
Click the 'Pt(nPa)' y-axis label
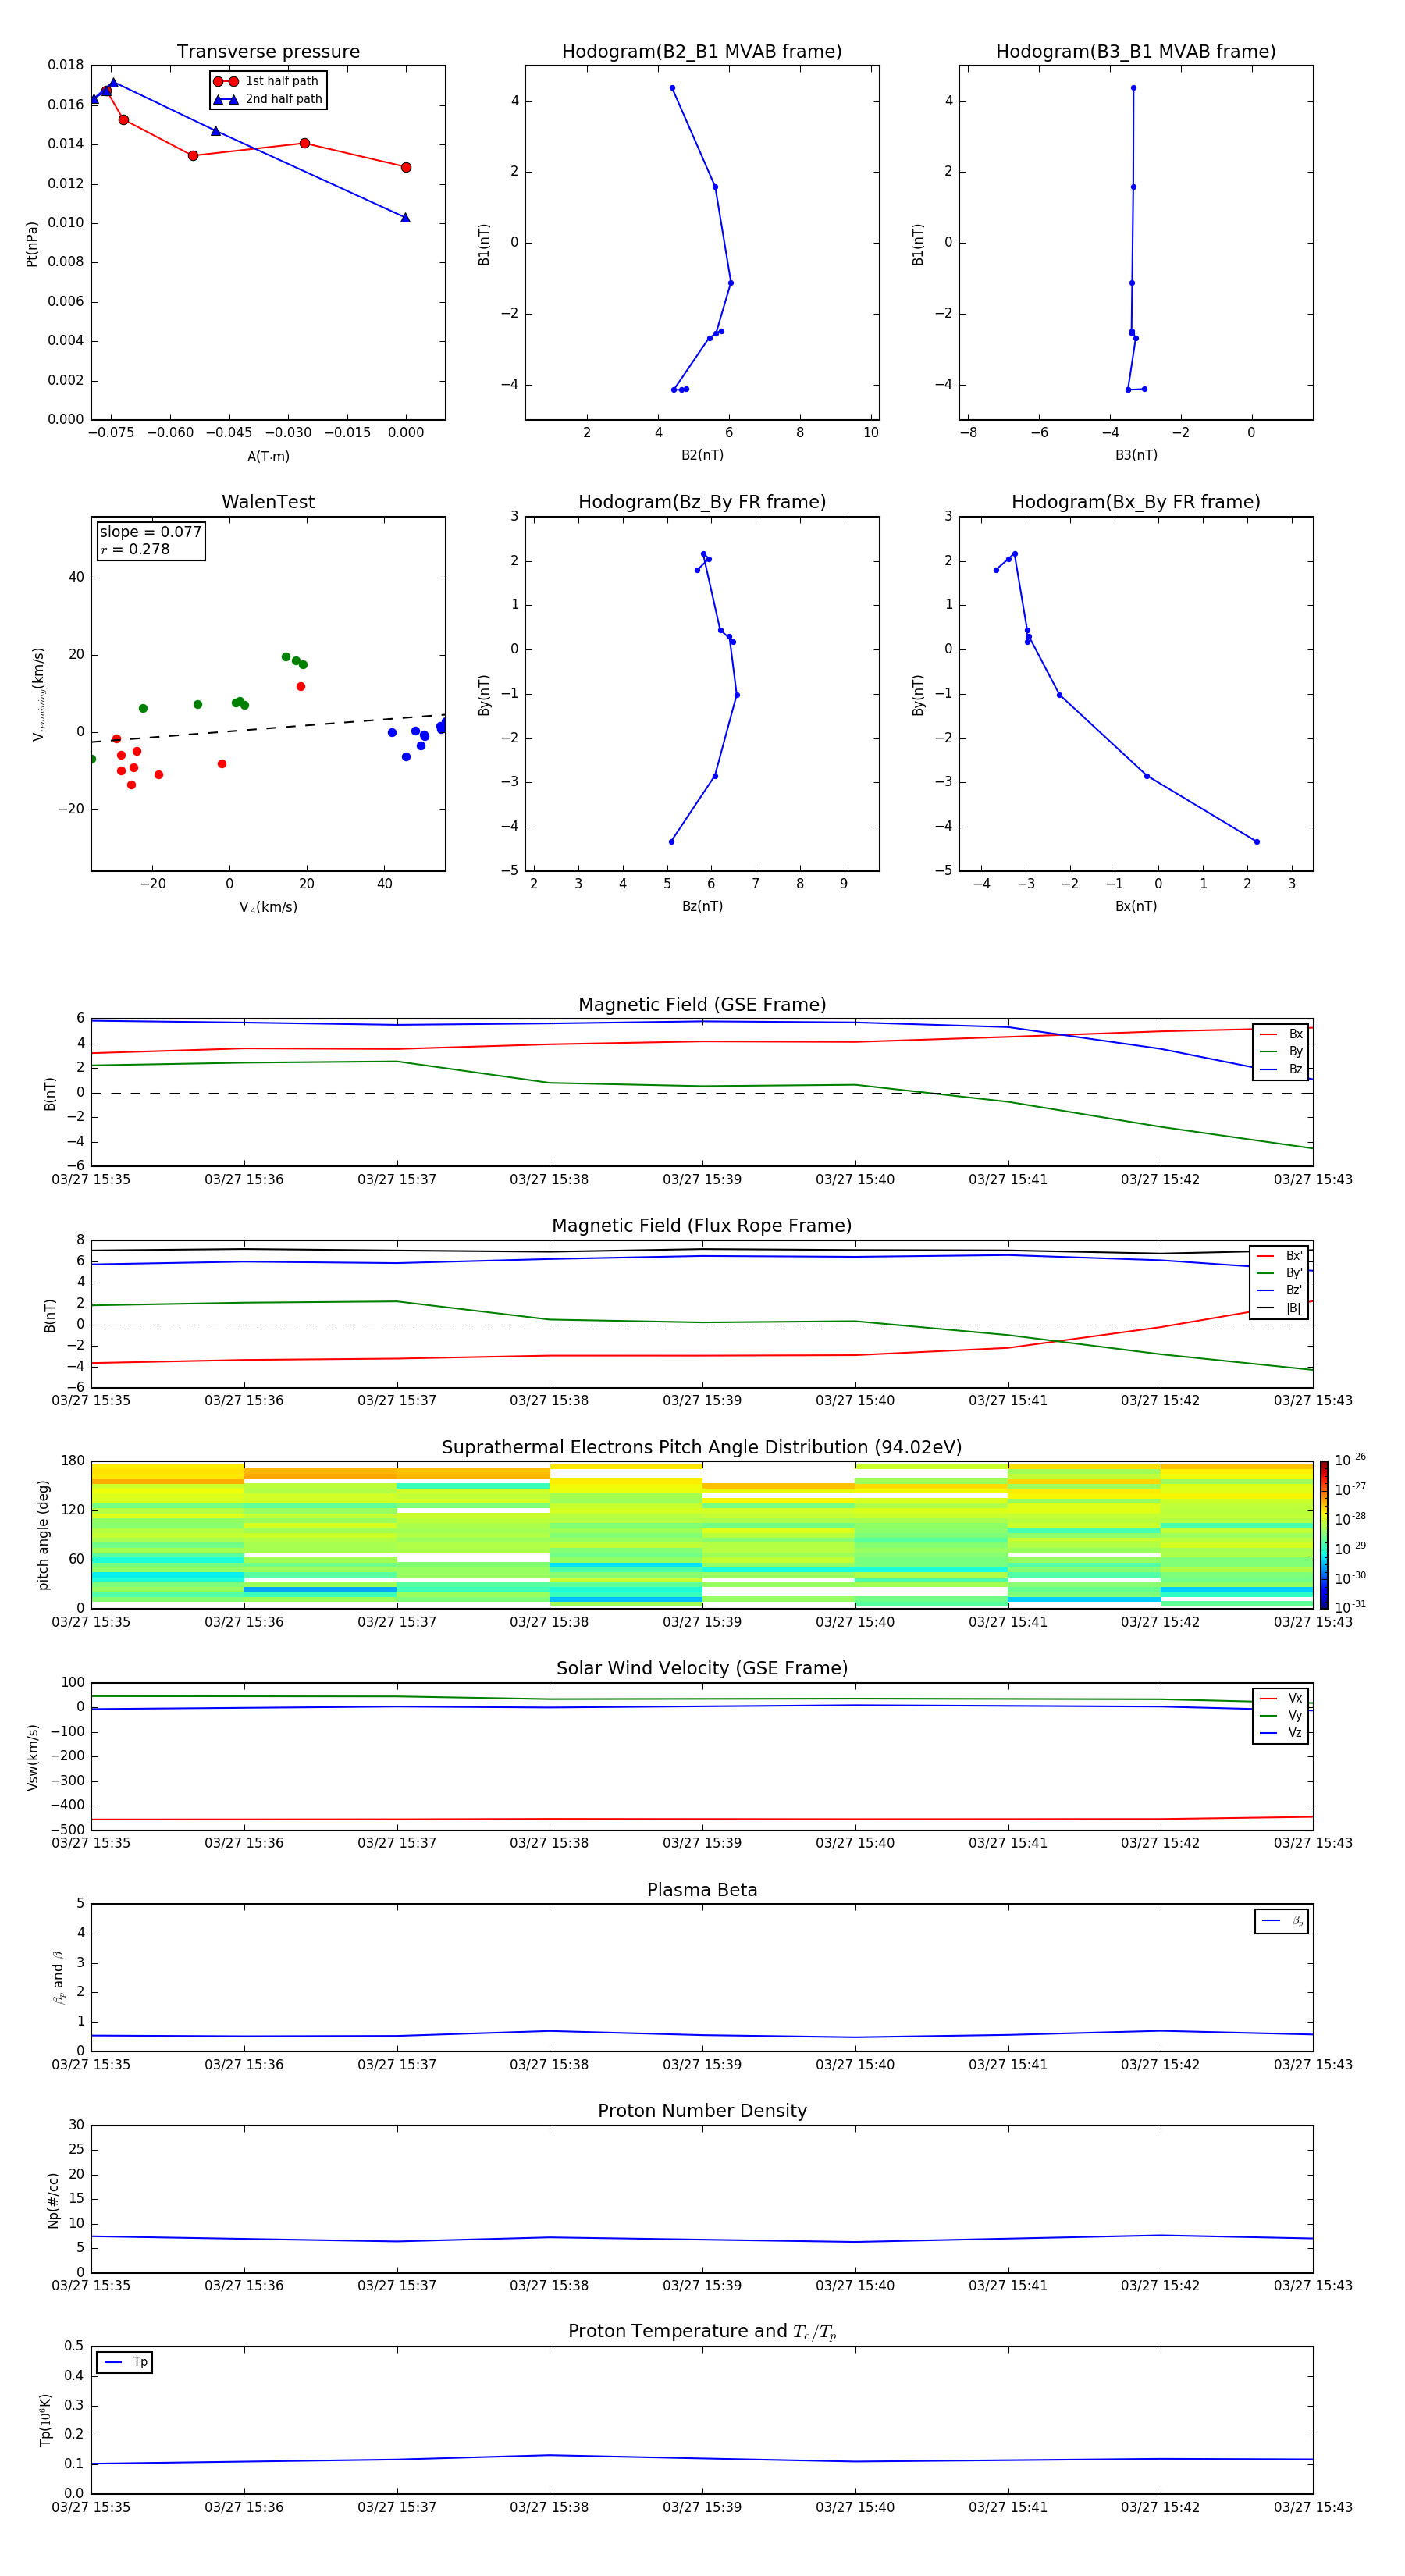point(32,244)
